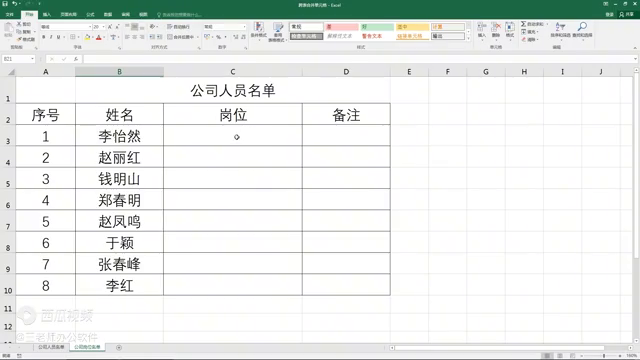Screen dimensions: 640x360
Task: Click the formula bar input area
Action: [x=359, y=59]
